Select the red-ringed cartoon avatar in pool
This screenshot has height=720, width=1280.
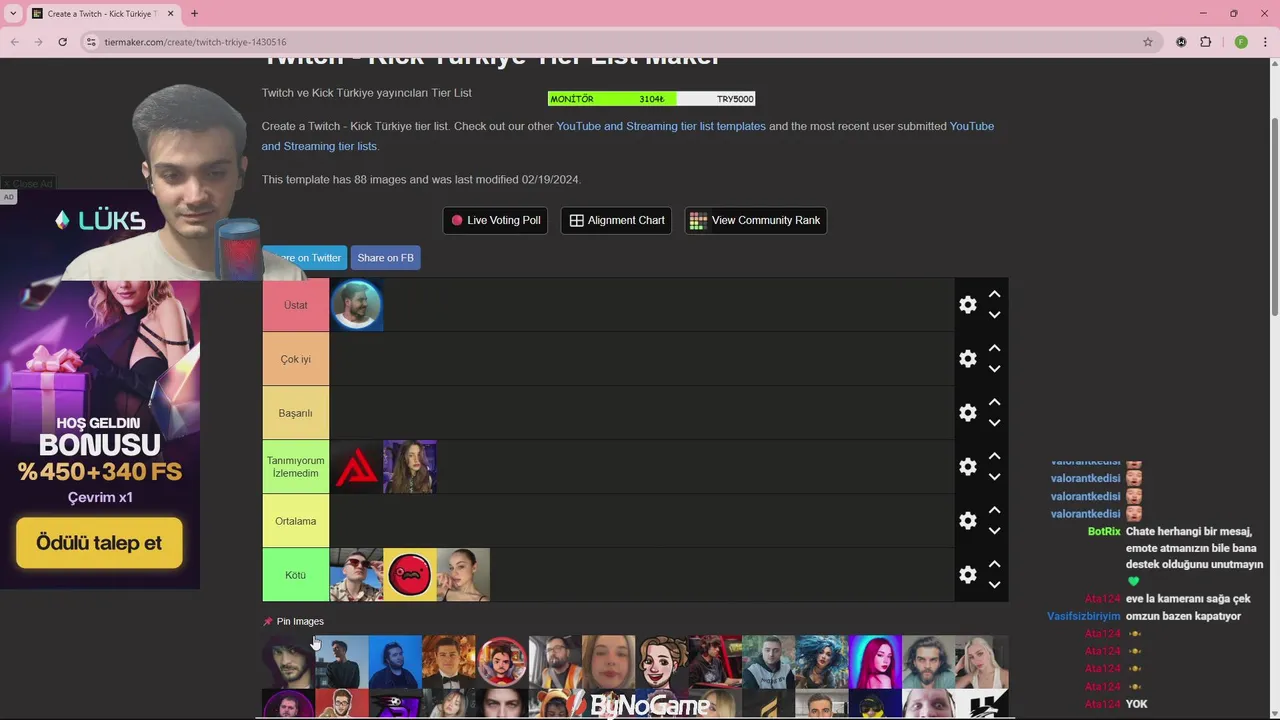tap(502, 662)
